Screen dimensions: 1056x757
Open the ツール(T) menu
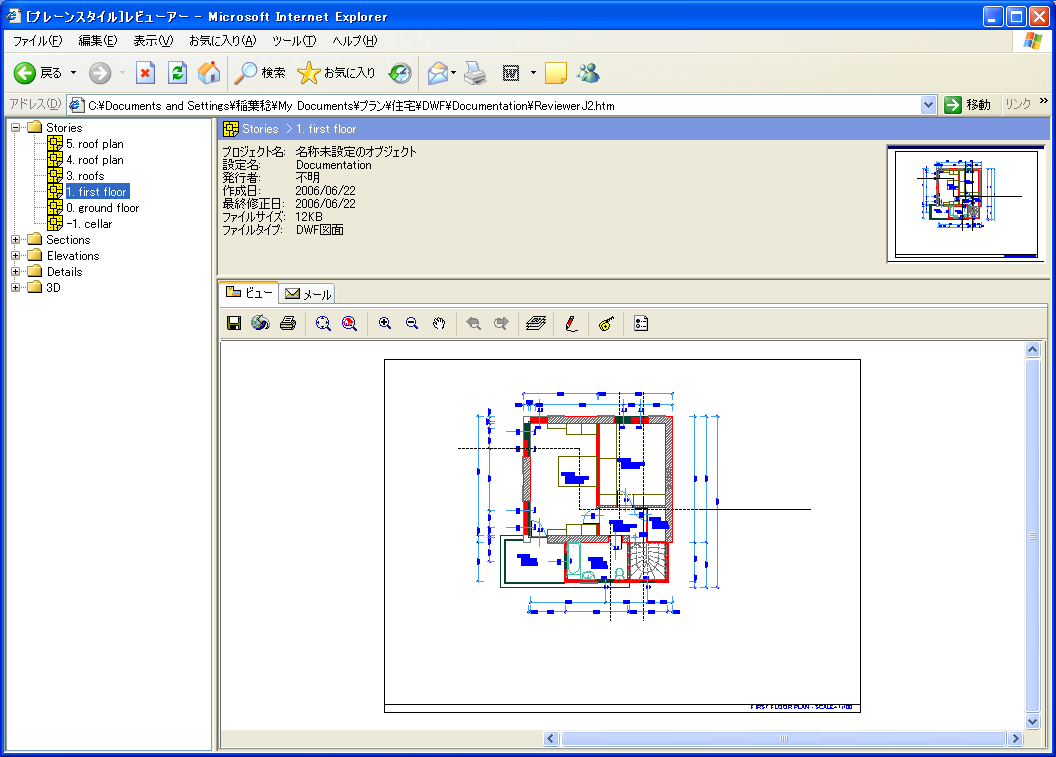pos(294,41)
